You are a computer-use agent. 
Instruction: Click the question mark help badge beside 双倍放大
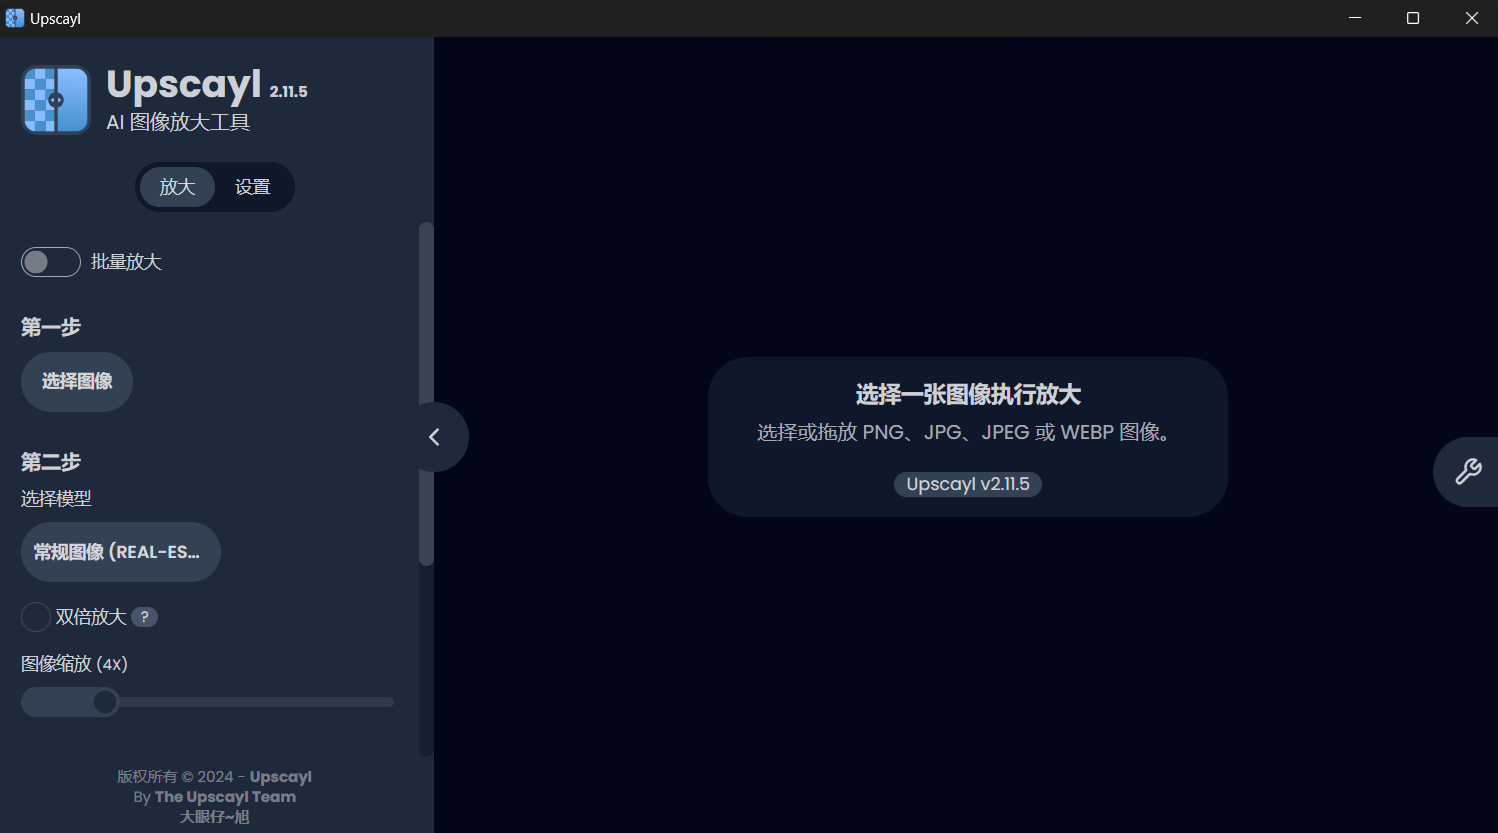[144, 617]
